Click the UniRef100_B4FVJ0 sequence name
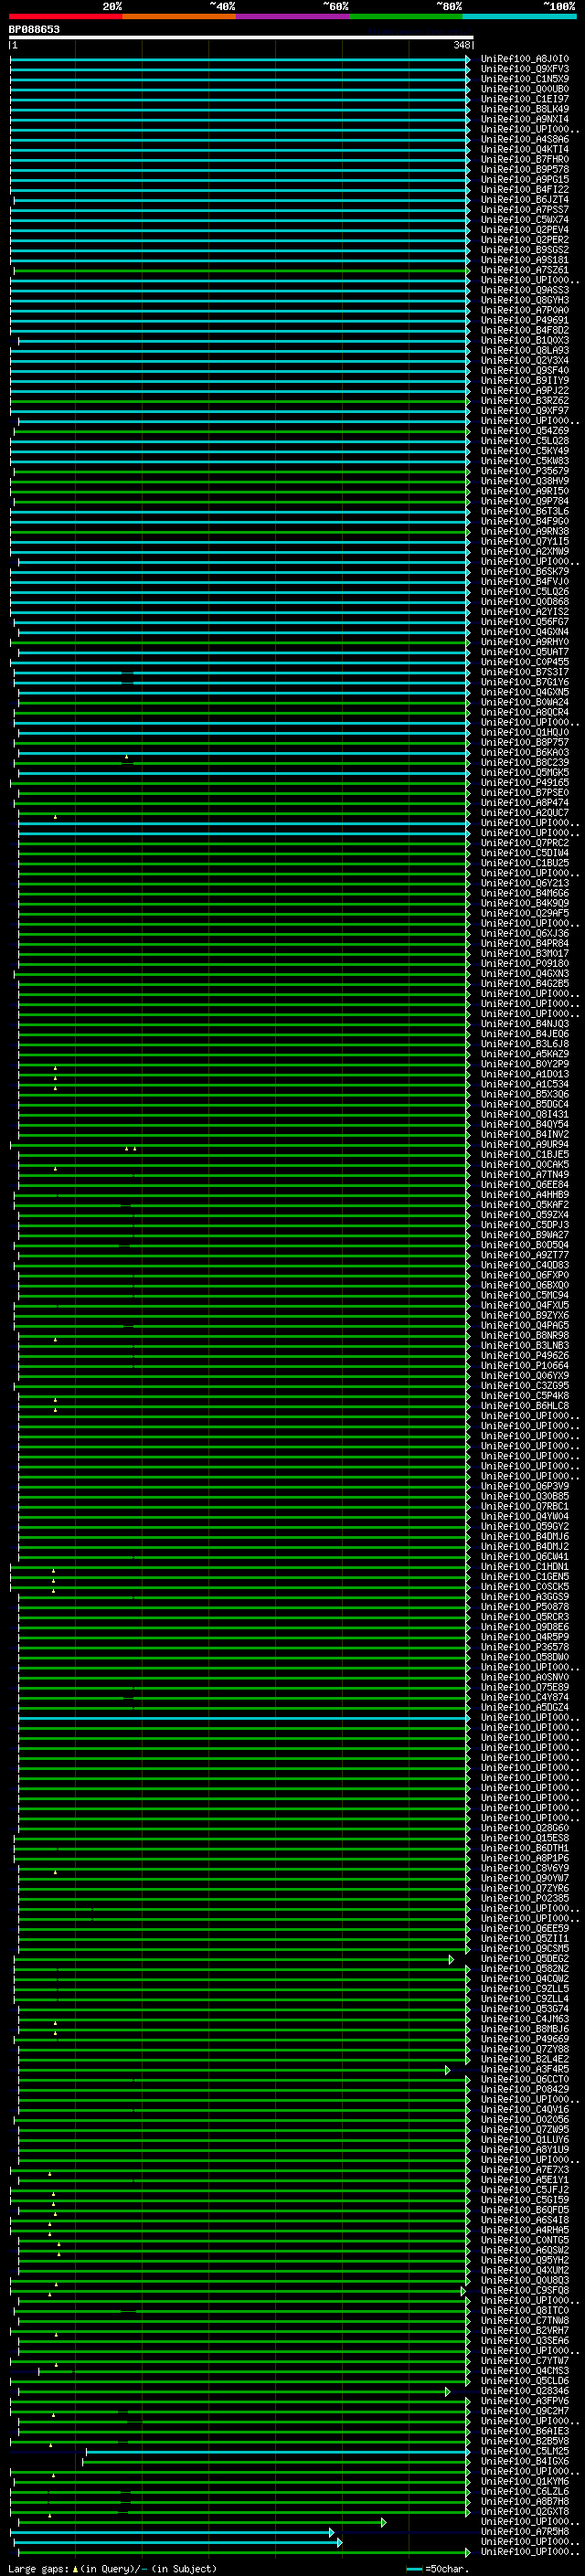This screenshot has height=2576, width=585. tap(525, 582)
